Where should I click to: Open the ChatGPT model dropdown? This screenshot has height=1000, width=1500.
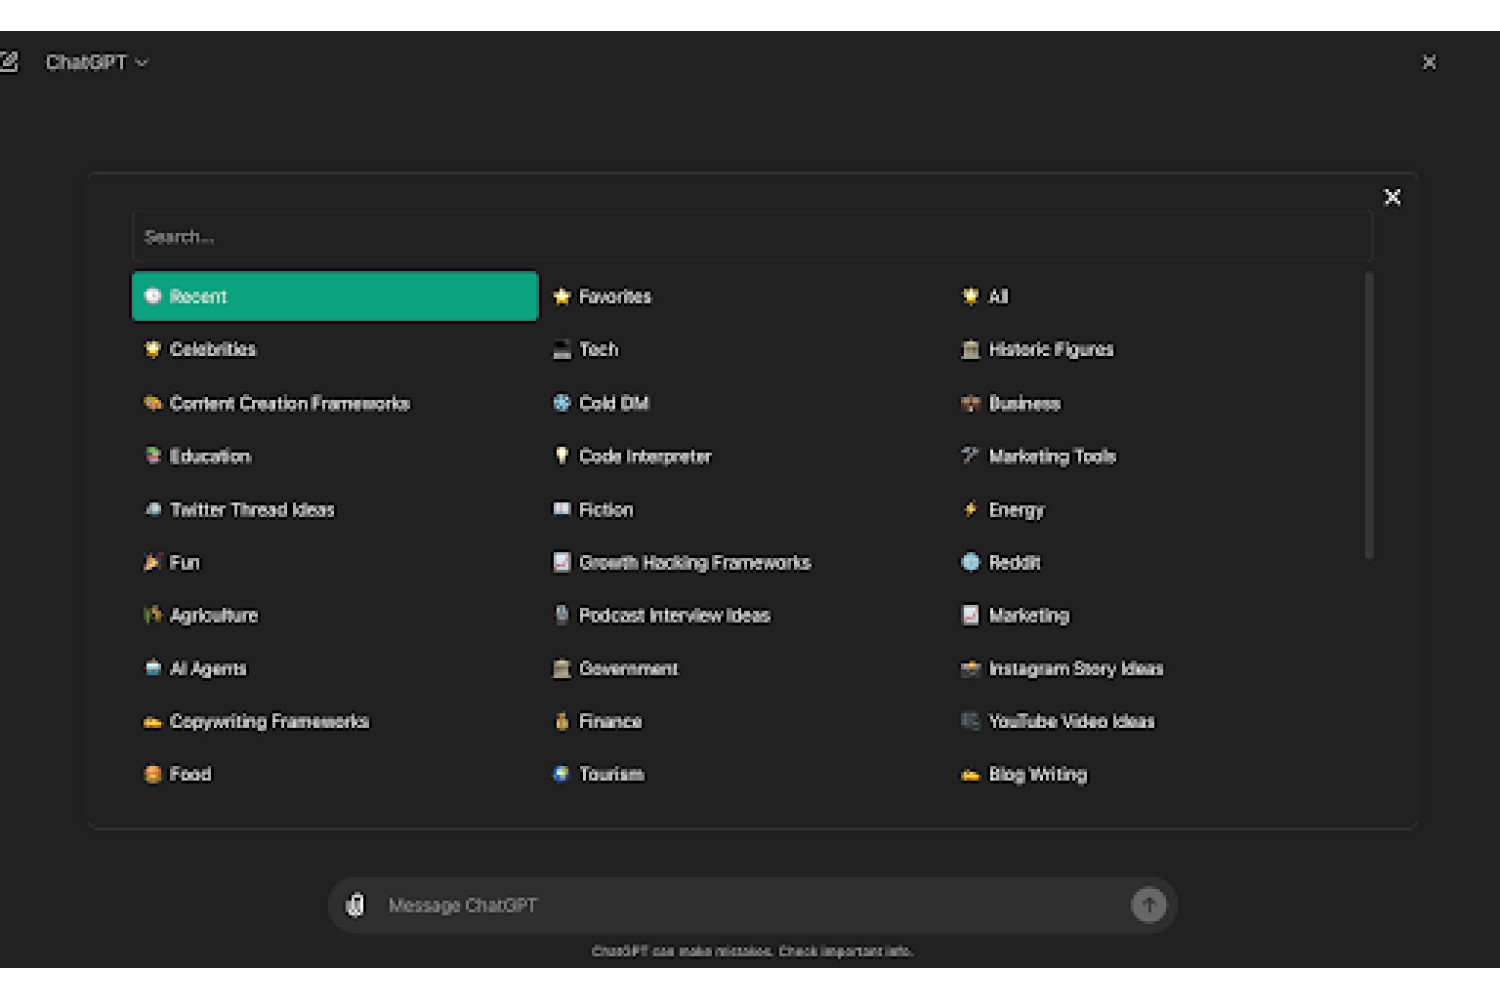pyautogui.click(x=97, y=62)
